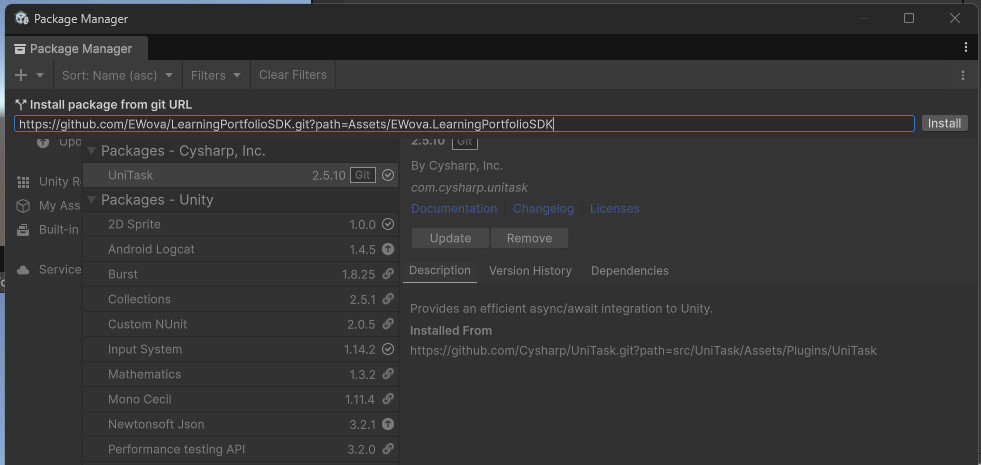Click the 'By Cysharp, Inc.' author text
This screenshot has height=465, width=981.
(457, 166)
